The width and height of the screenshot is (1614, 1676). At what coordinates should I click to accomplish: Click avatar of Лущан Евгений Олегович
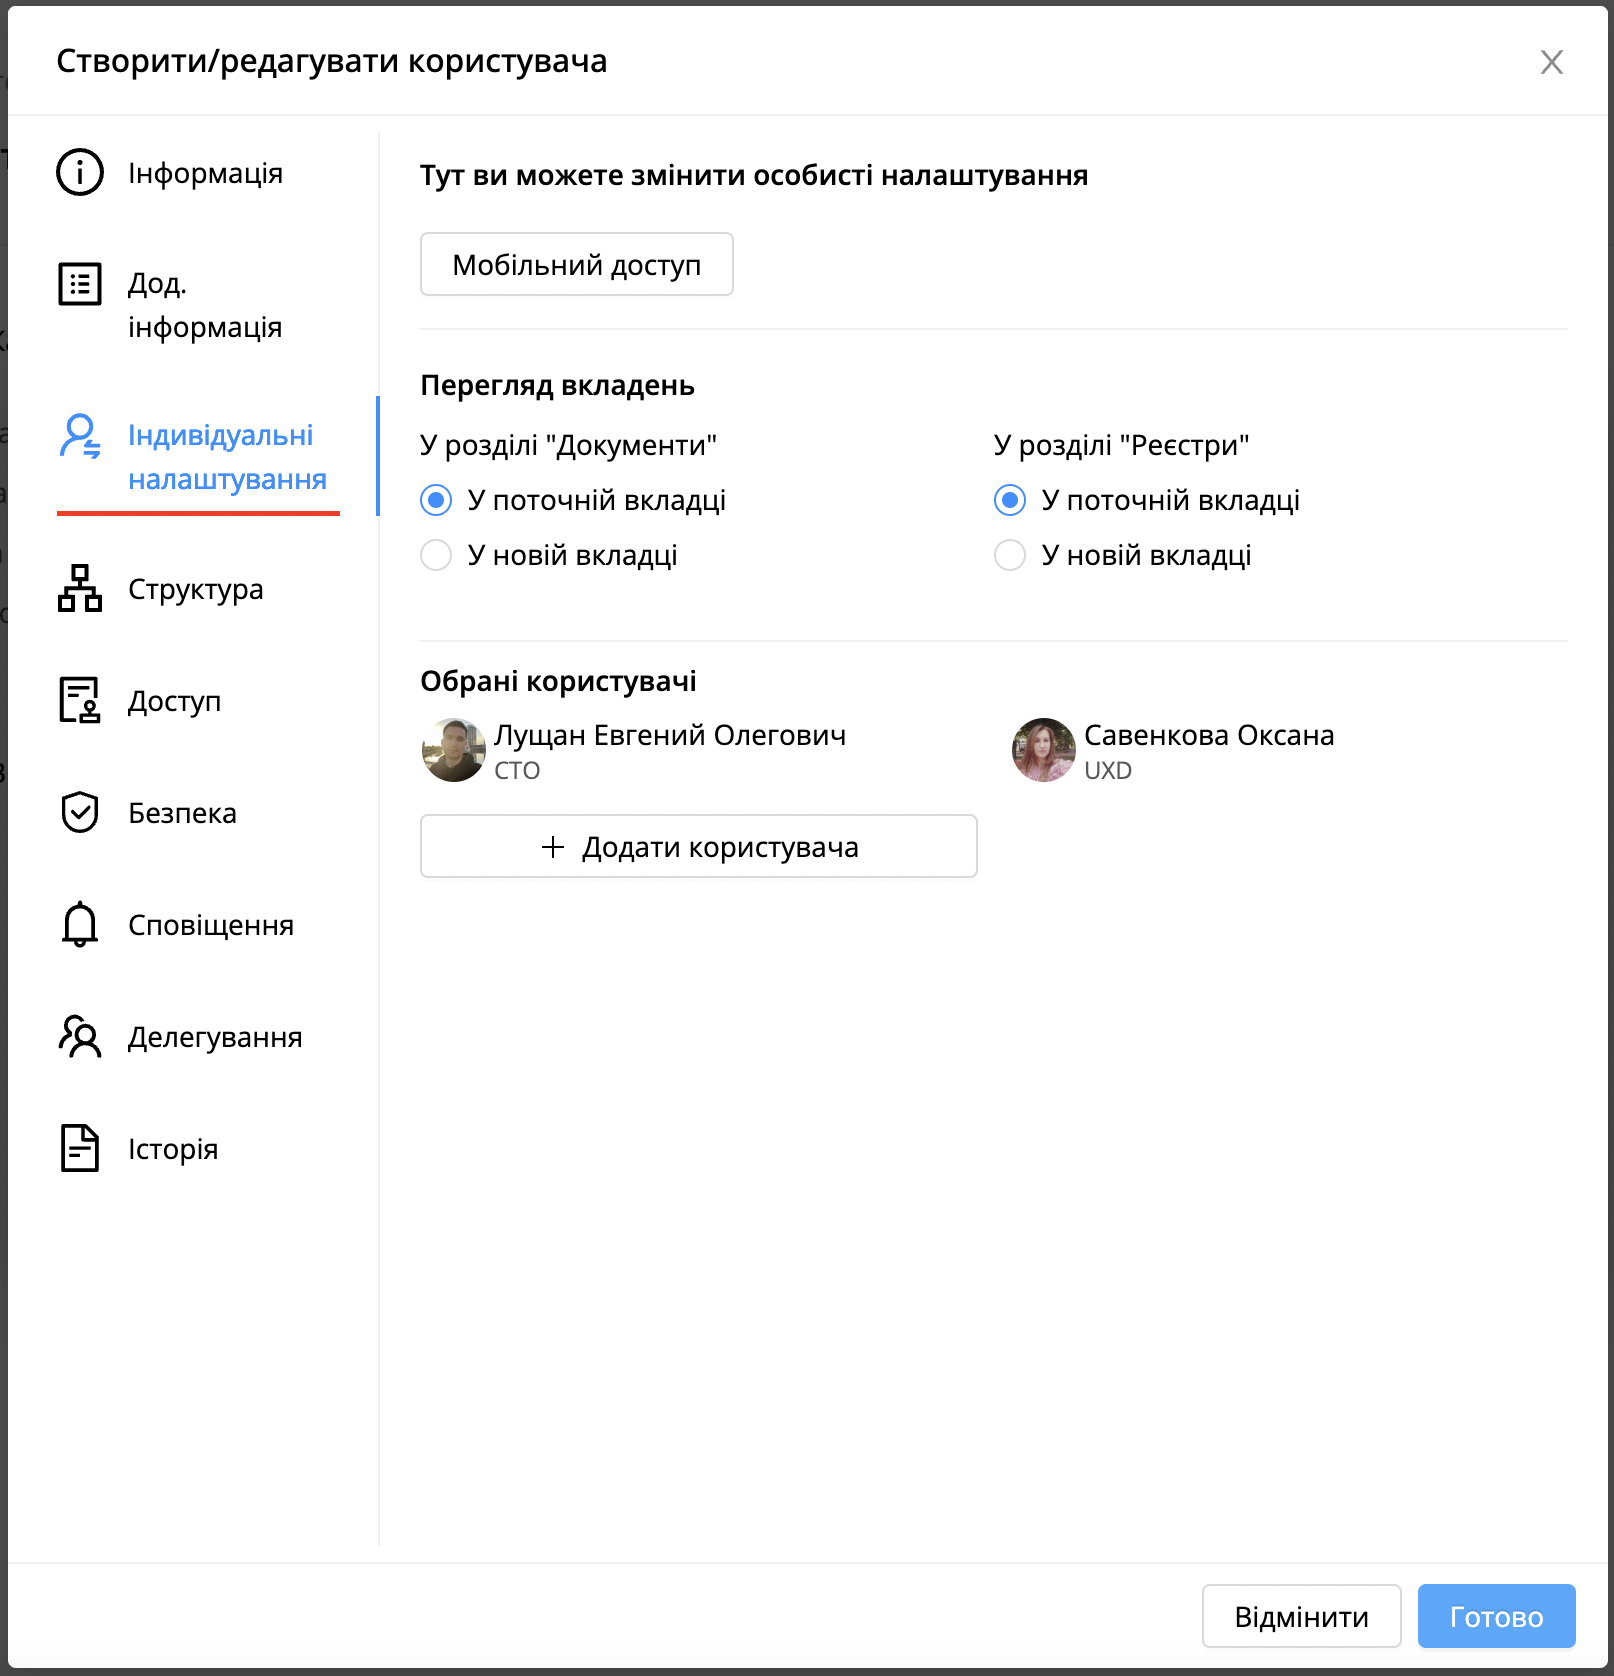pos(453,750)
